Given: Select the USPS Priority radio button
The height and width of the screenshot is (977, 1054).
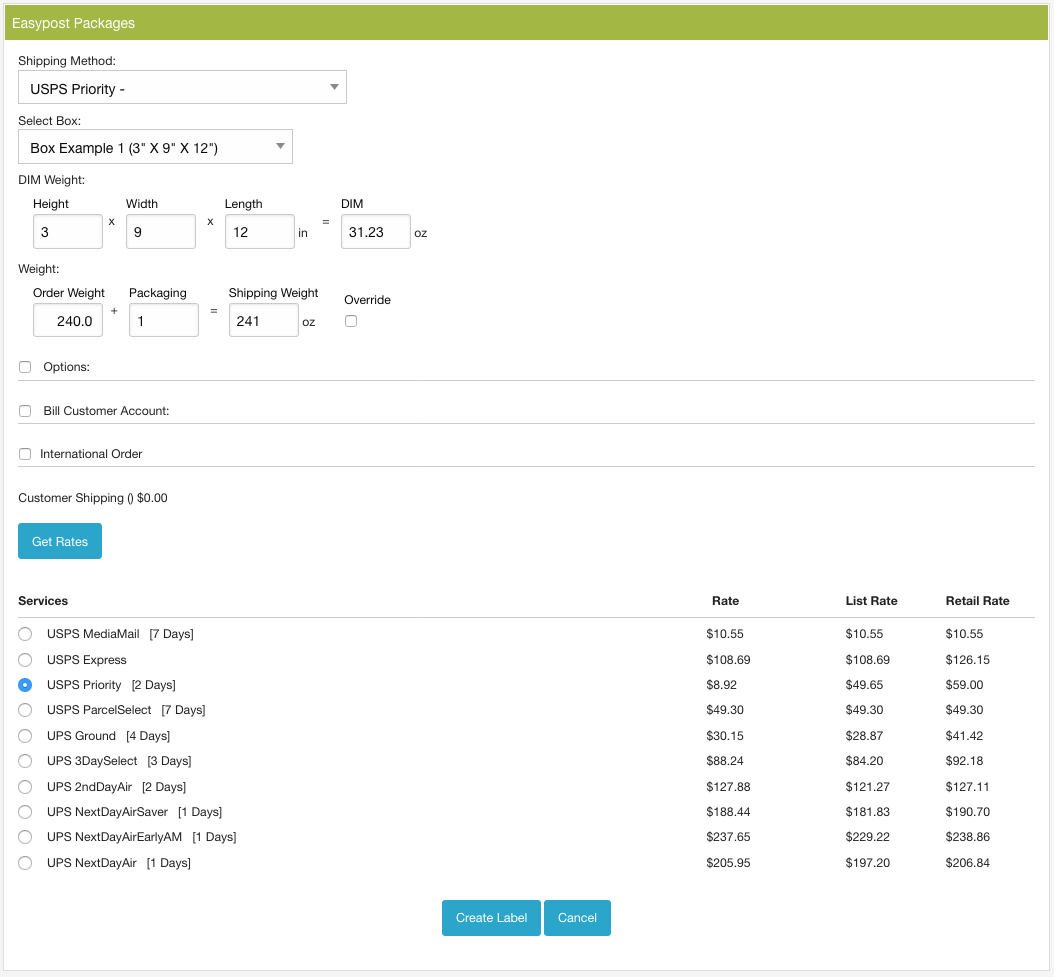Looking at the screenshot, I should 25,685.
